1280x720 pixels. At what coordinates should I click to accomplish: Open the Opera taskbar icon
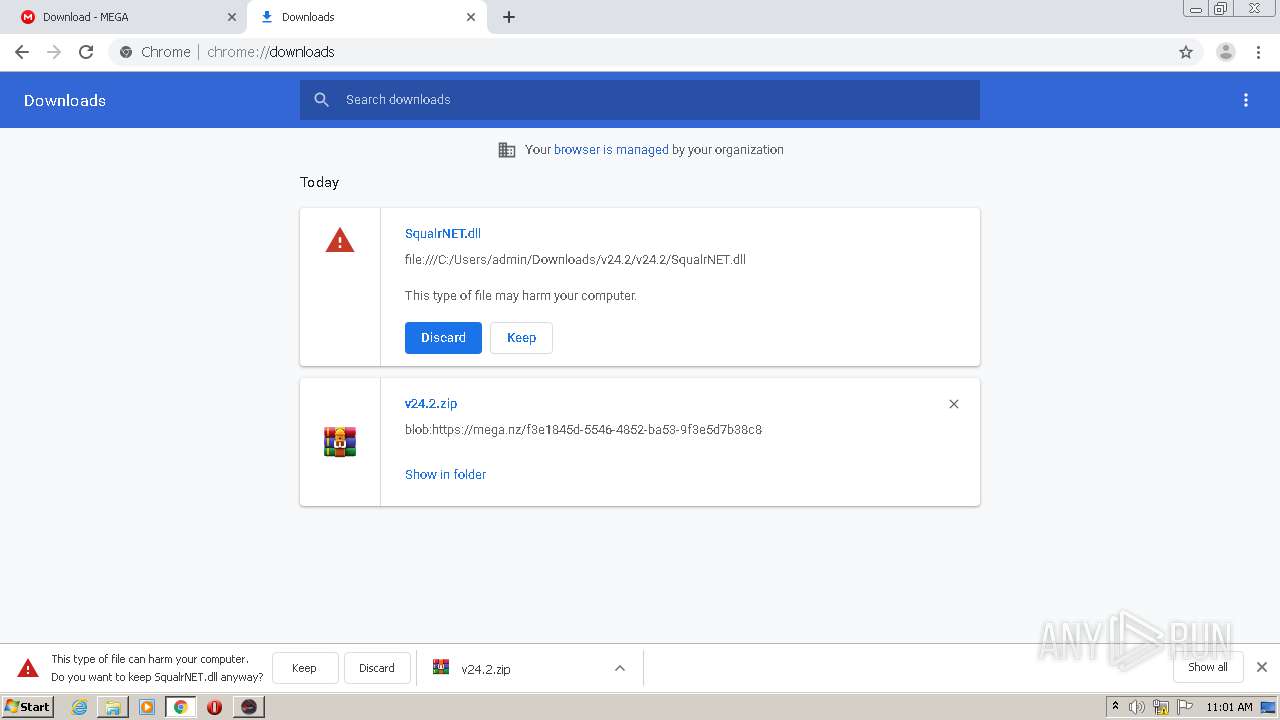click(x=214, y=707)
